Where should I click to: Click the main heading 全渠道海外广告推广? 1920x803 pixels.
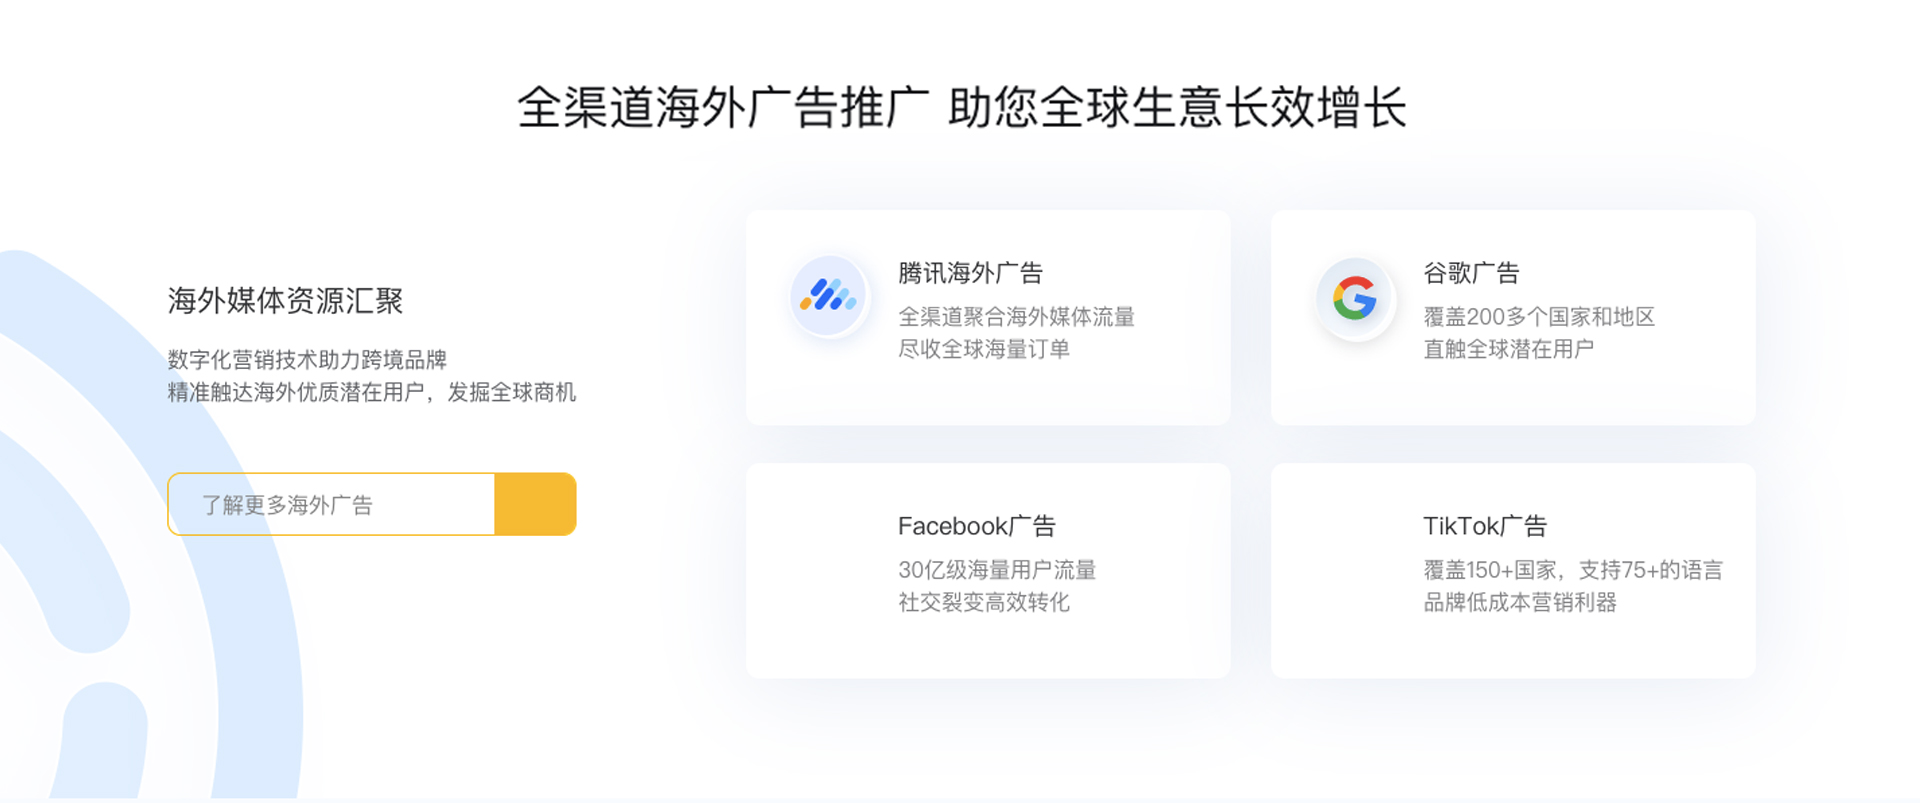click(722, 108)
